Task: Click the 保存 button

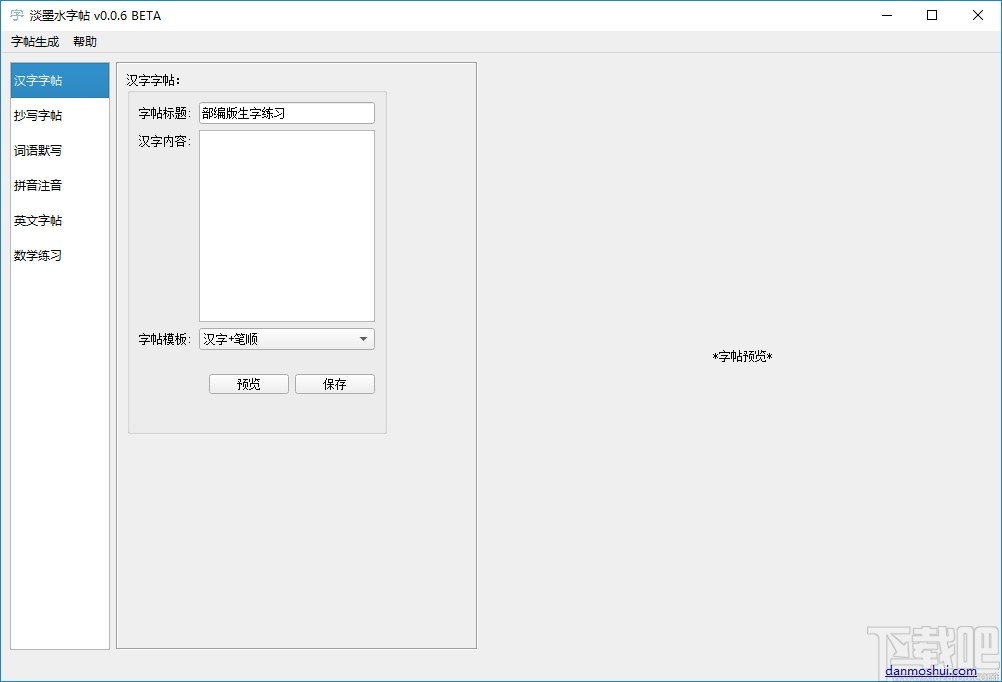Action: click(335, 384)
